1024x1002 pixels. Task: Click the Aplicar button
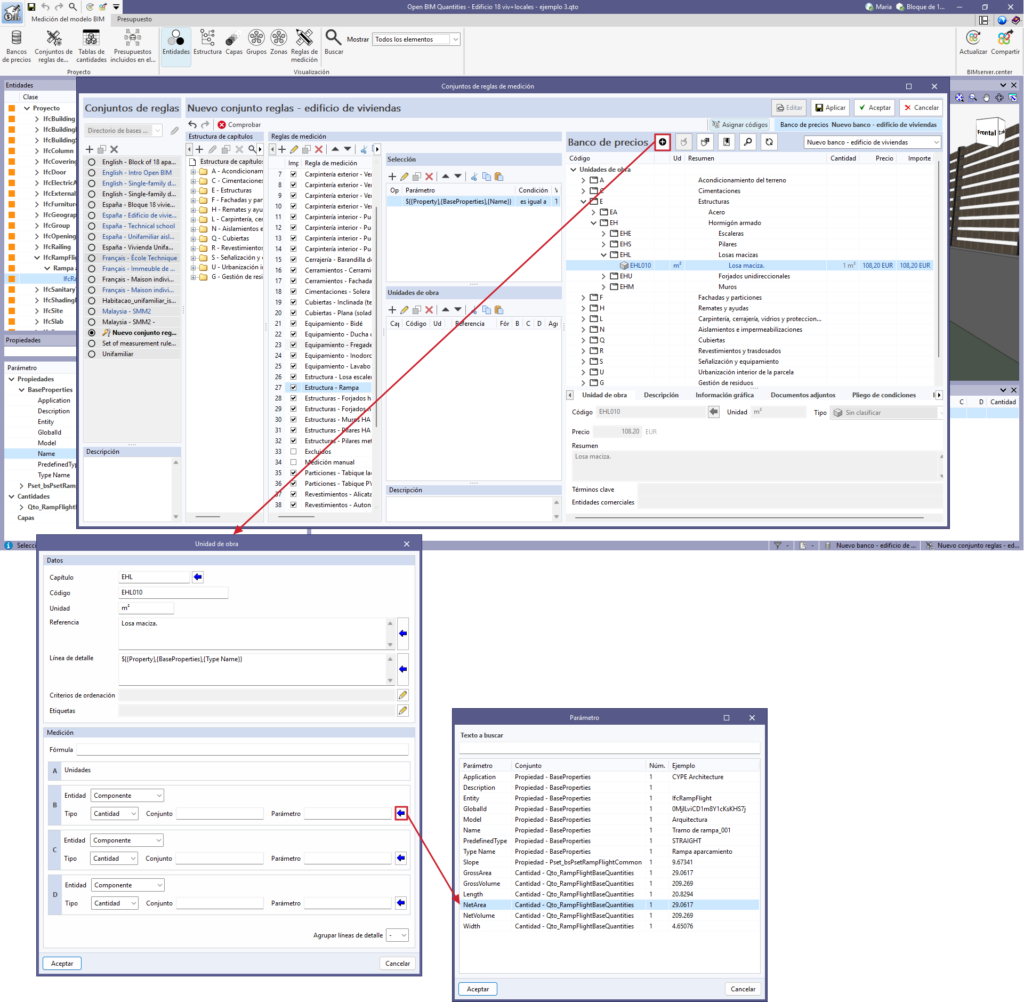pos(829,108)
